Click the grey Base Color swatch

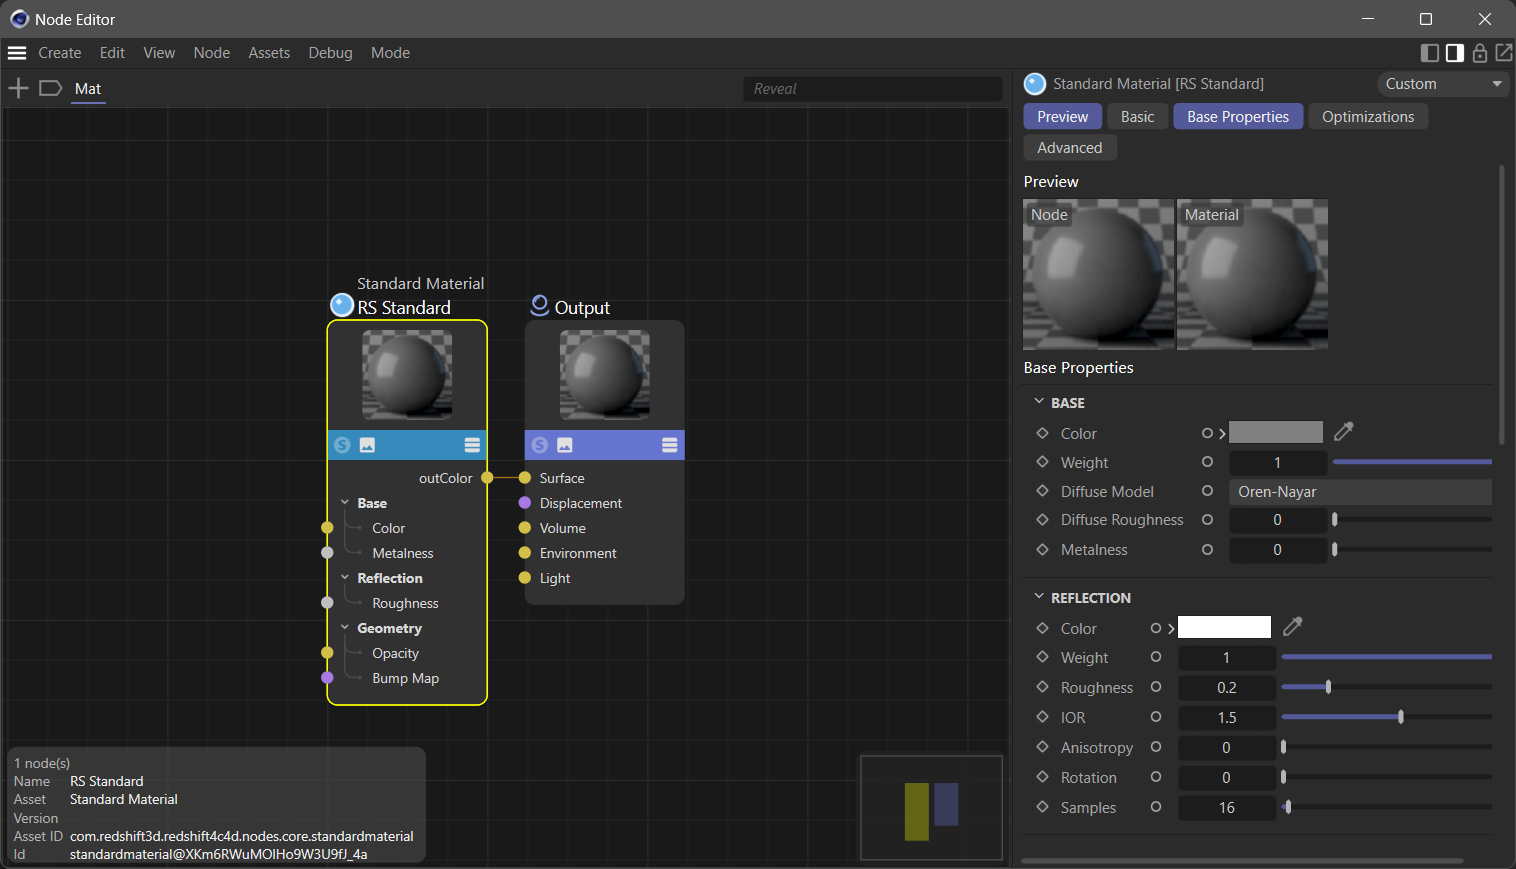coord(1276,432)
